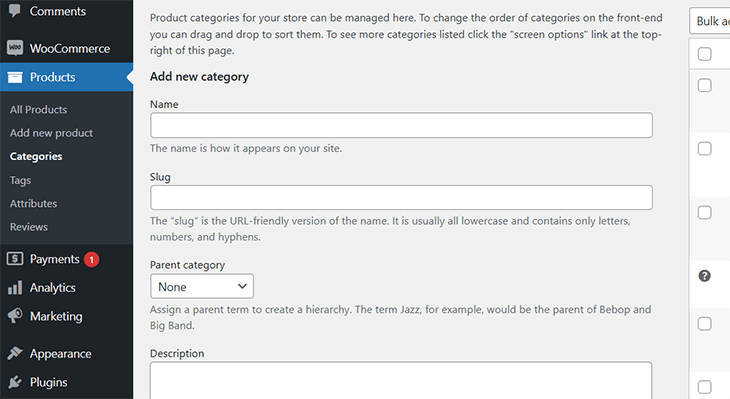The width and height of the screenshot is (730, 399).
Task: Open the Bulk actions dropdown
Action: 710,21
